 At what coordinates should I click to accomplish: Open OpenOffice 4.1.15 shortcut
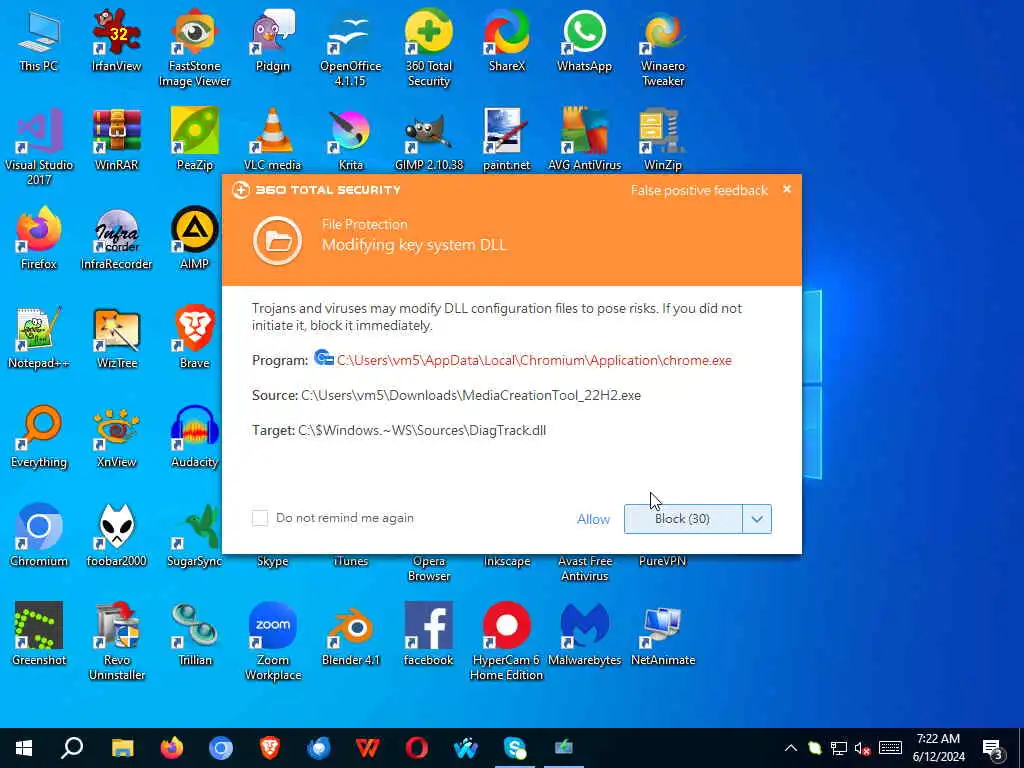coord(351,48)
